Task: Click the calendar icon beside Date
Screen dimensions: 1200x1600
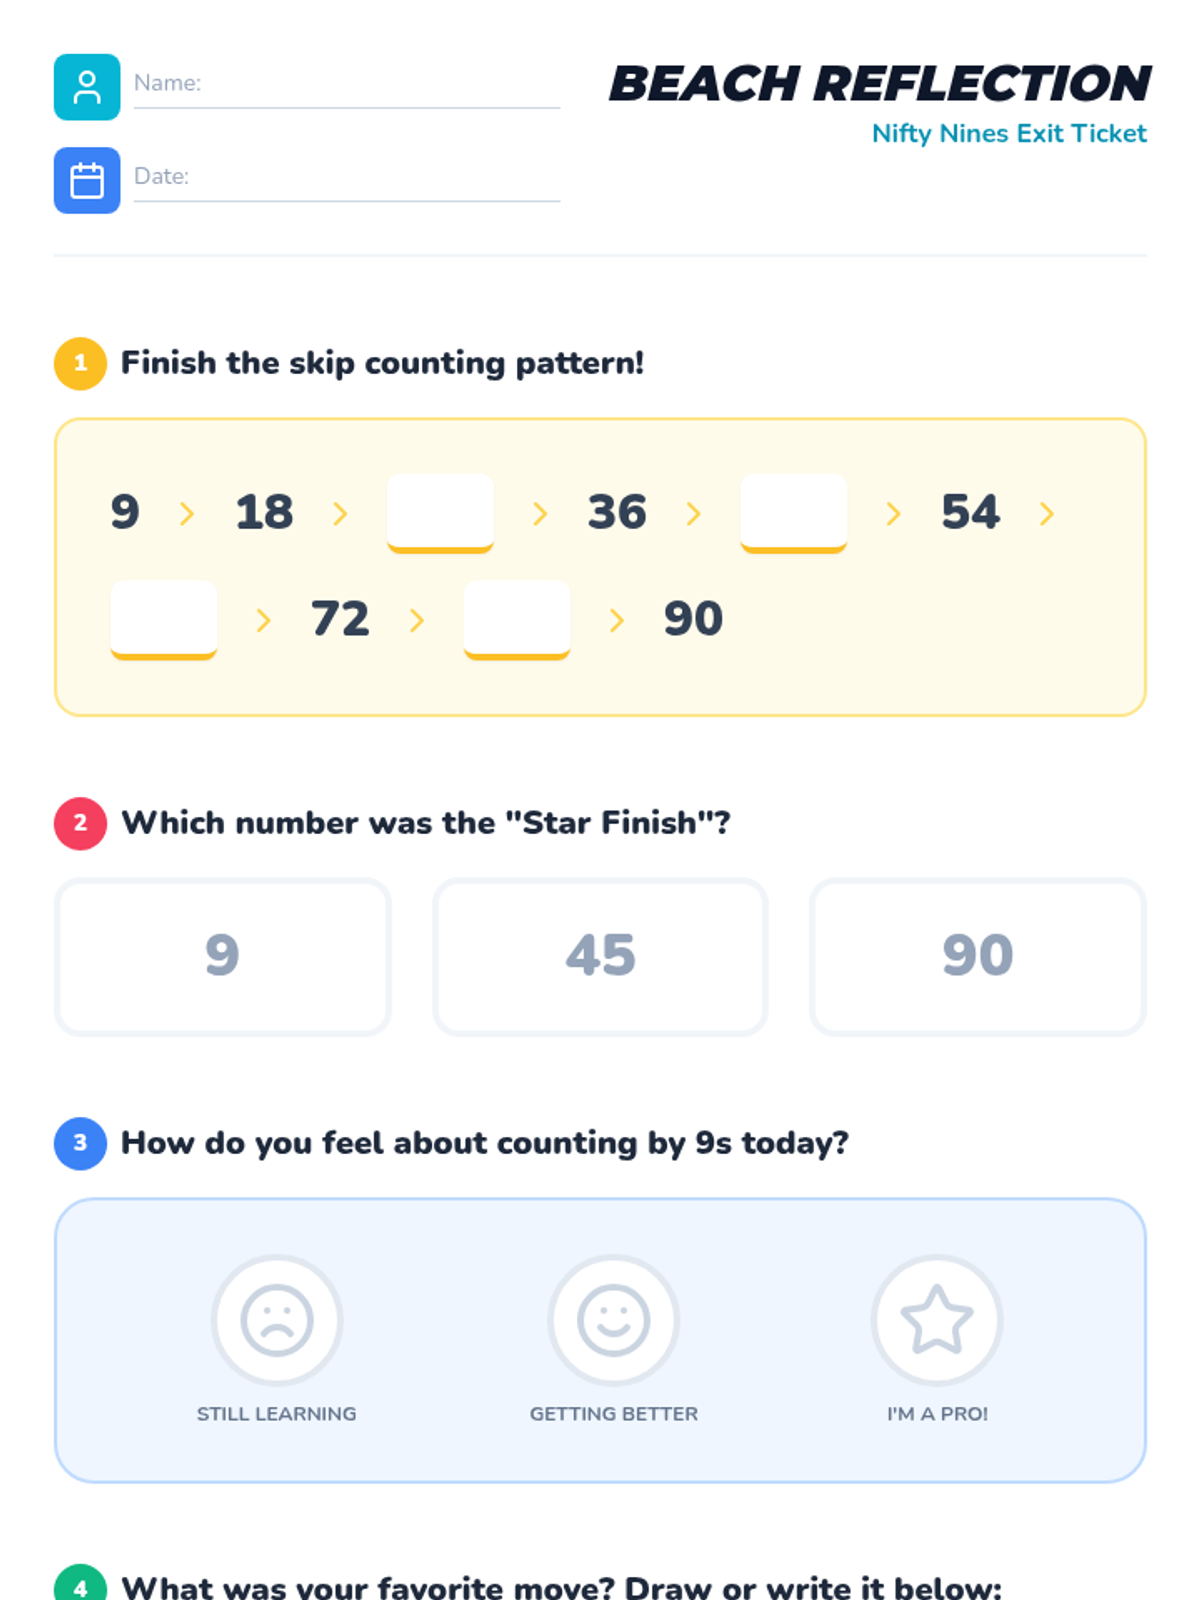Action: [87, 181]
